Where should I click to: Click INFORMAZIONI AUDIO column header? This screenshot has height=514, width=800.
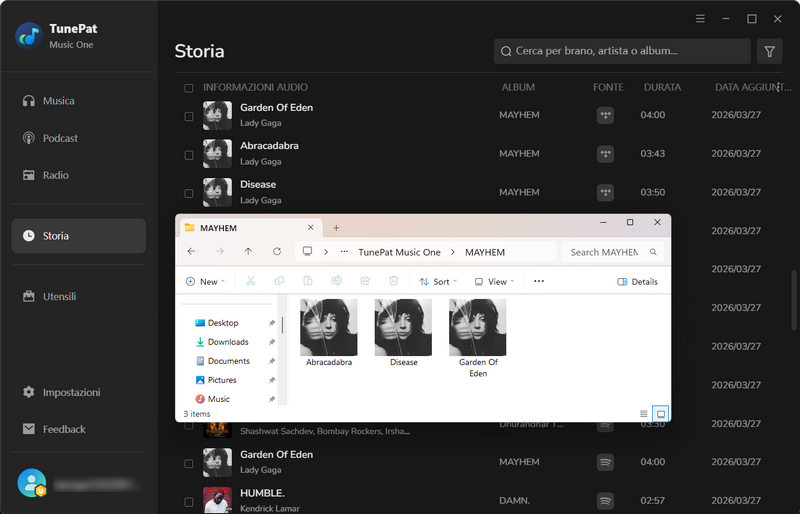click(x=255, y=87)
